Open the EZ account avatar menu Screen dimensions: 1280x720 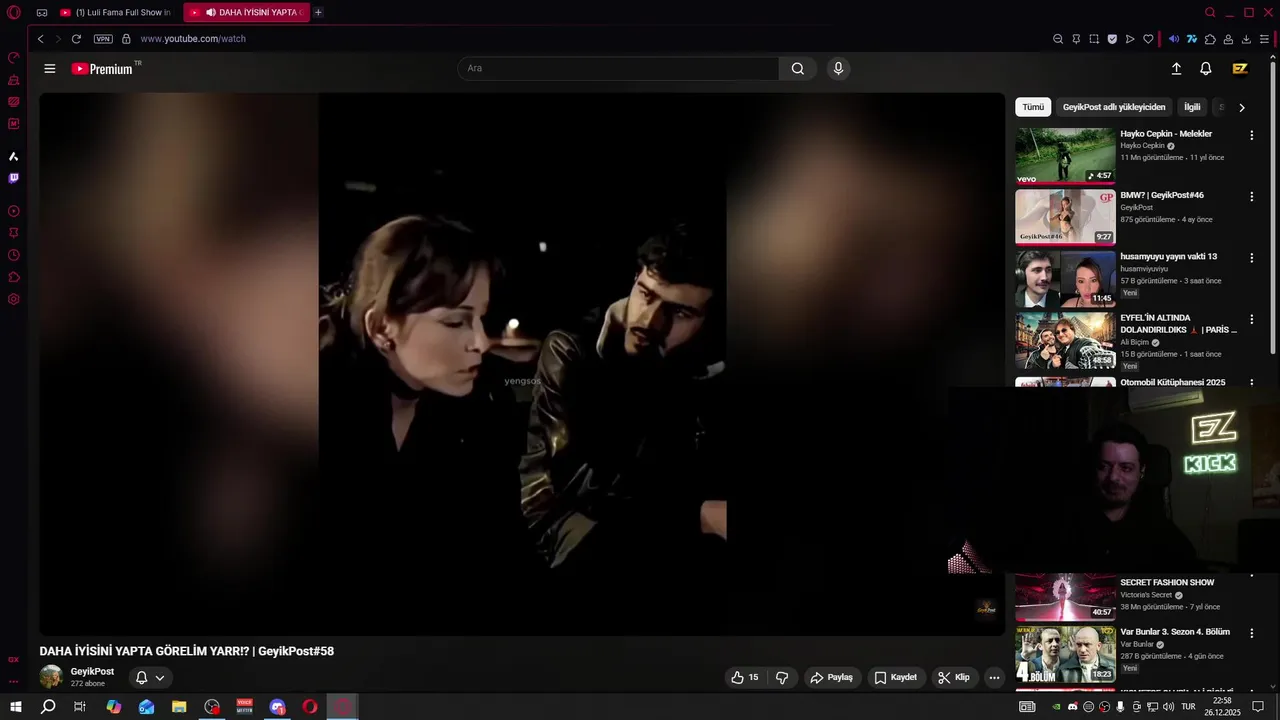click(1240, 69)
